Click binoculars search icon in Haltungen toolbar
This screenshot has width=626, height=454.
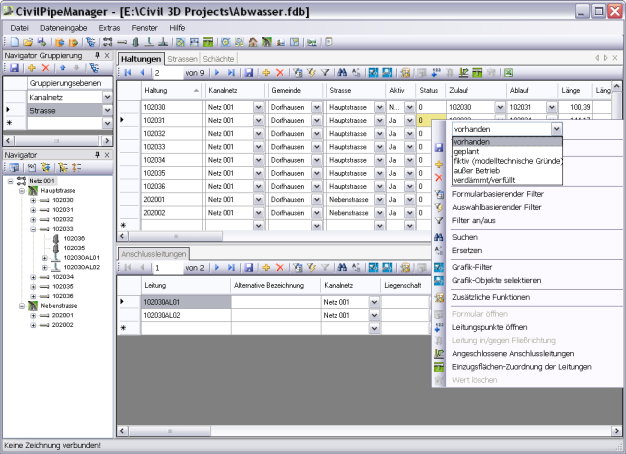coord(343,73)
